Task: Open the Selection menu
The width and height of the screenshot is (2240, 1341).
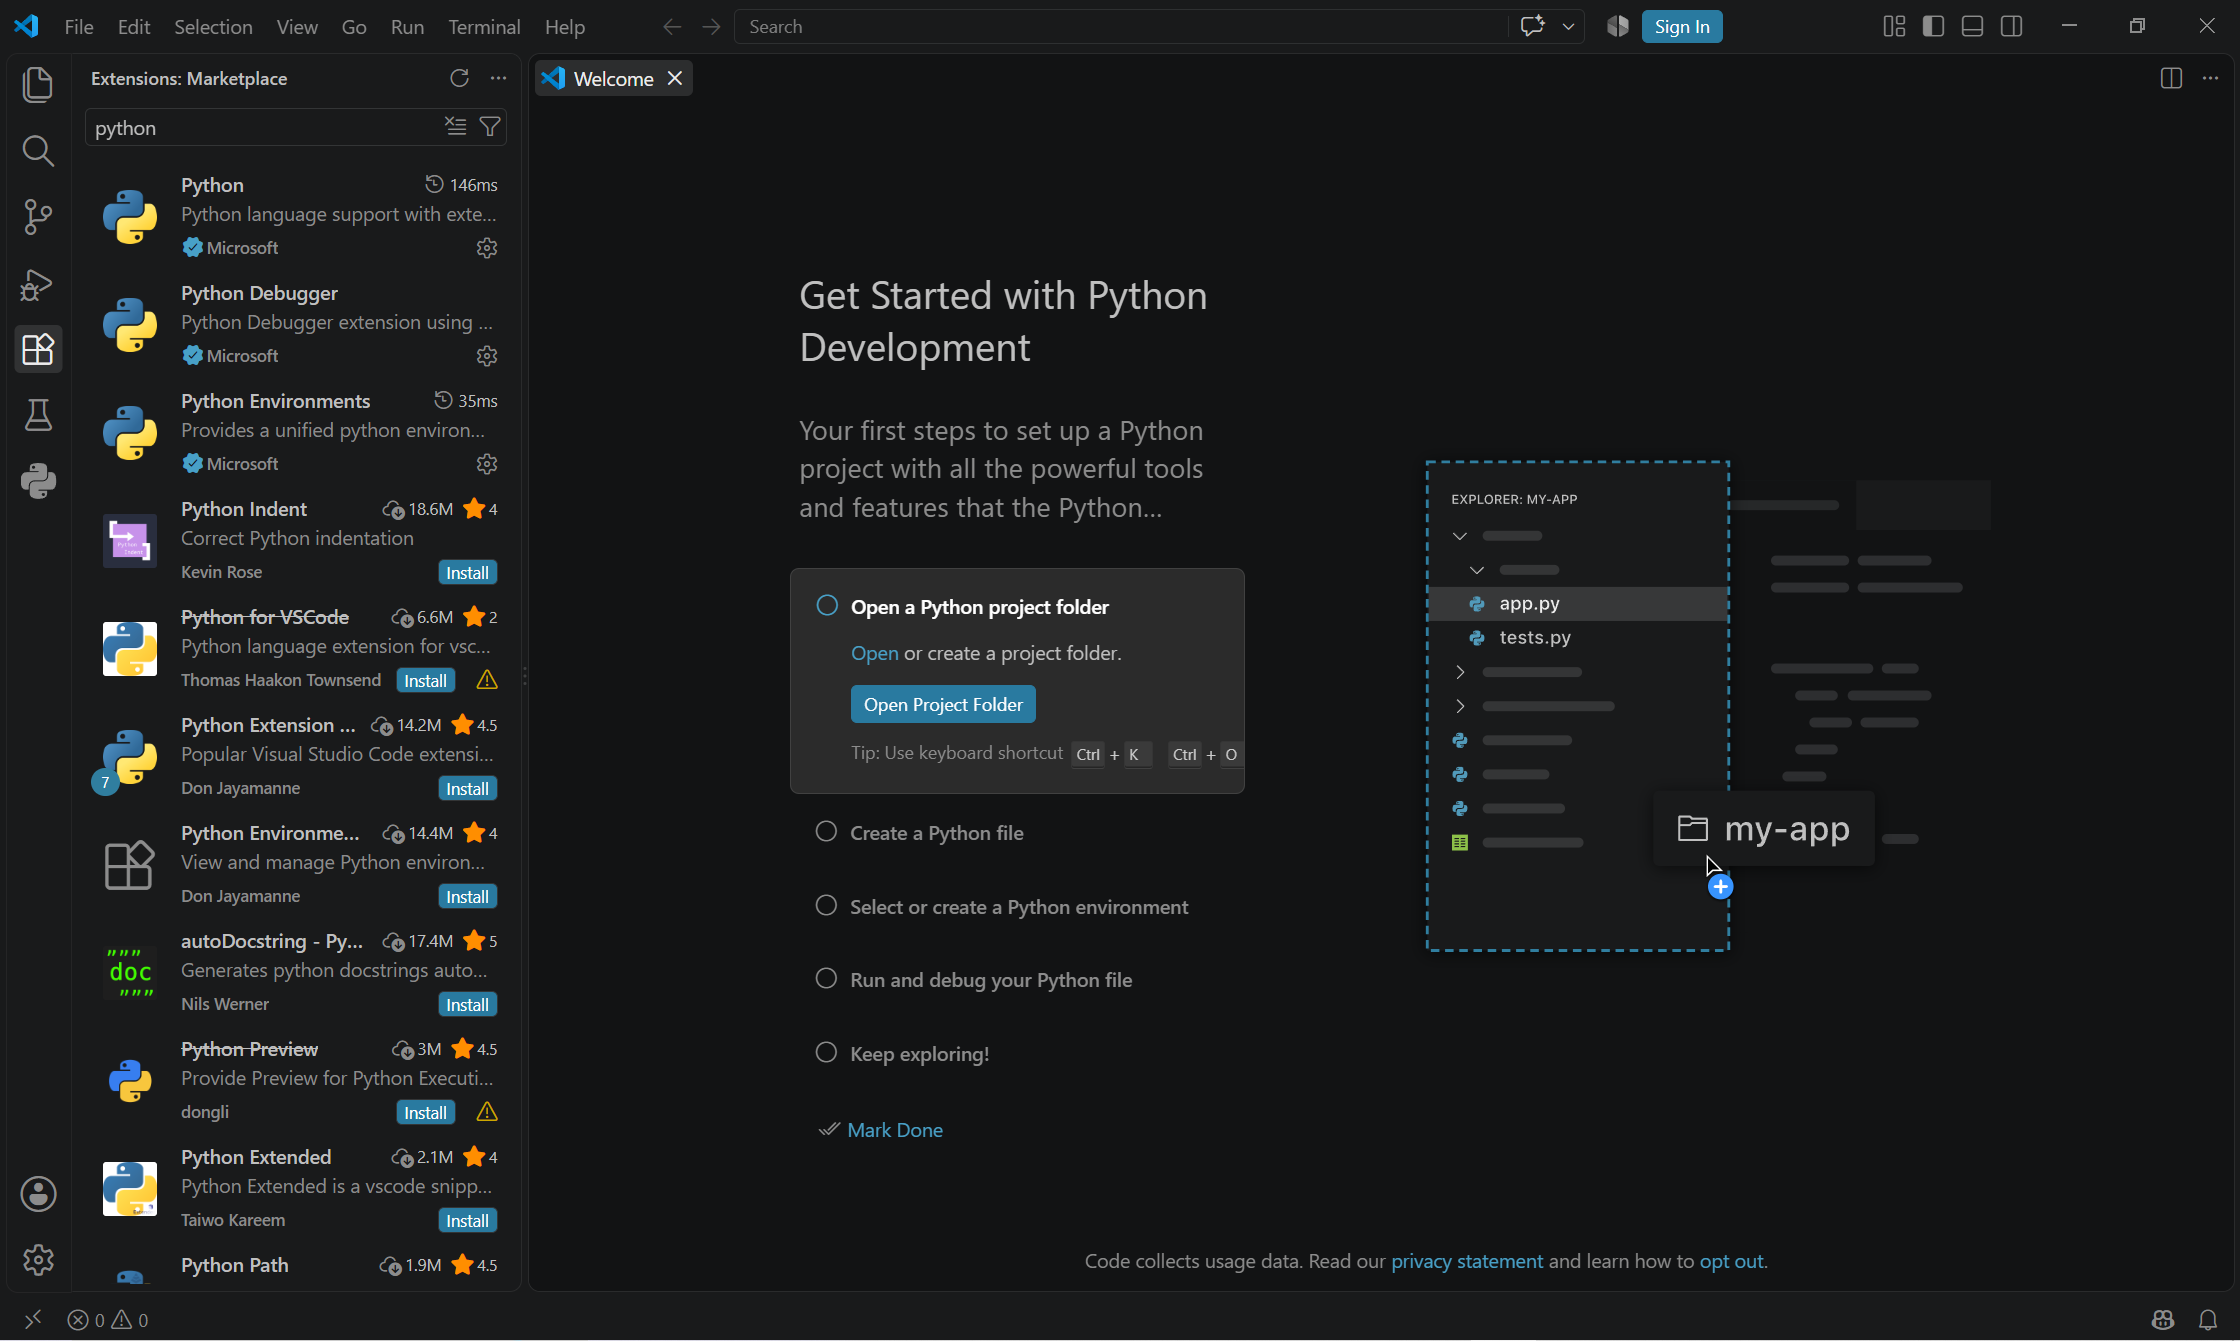Action: (213, 27)
